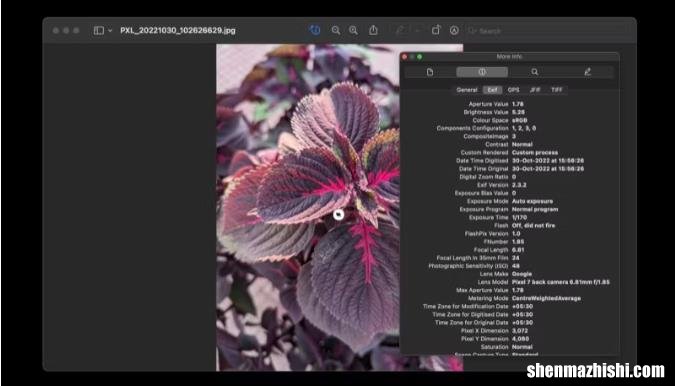The image size is (675, 386).
Task: Click the Custom process value
Action: coord(535,152)
